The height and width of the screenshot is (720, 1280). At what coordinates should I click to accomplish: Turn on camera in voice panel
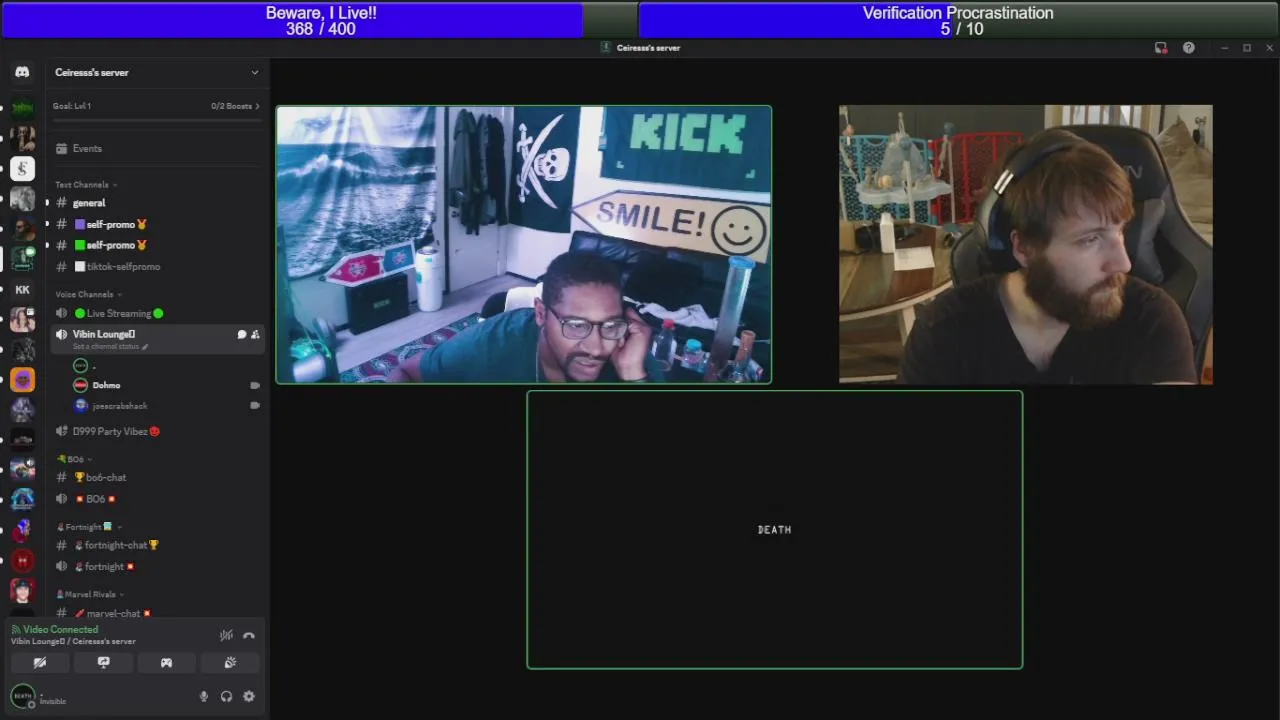pyautogui.click(x=40, y=662)
